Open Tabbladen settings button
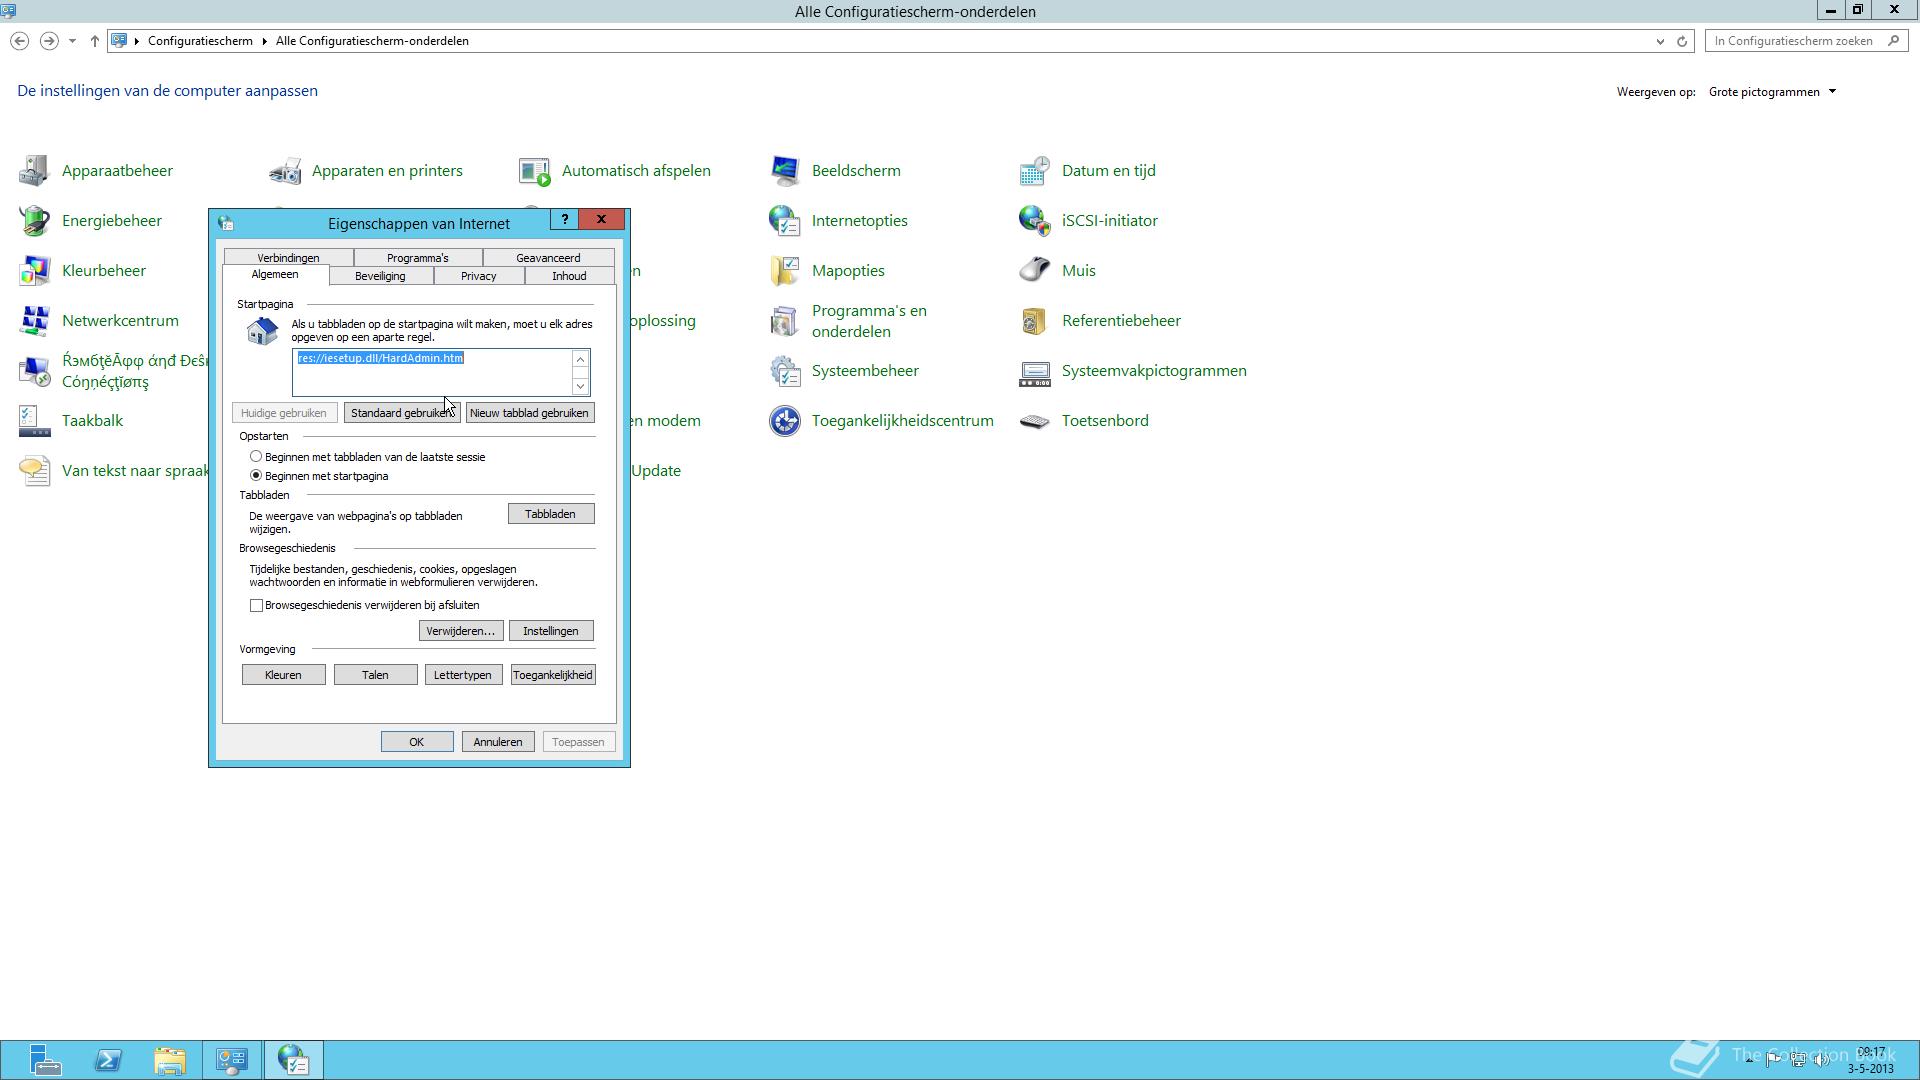The height and width of the screenshot is (1080, 1920). (550, 514)
